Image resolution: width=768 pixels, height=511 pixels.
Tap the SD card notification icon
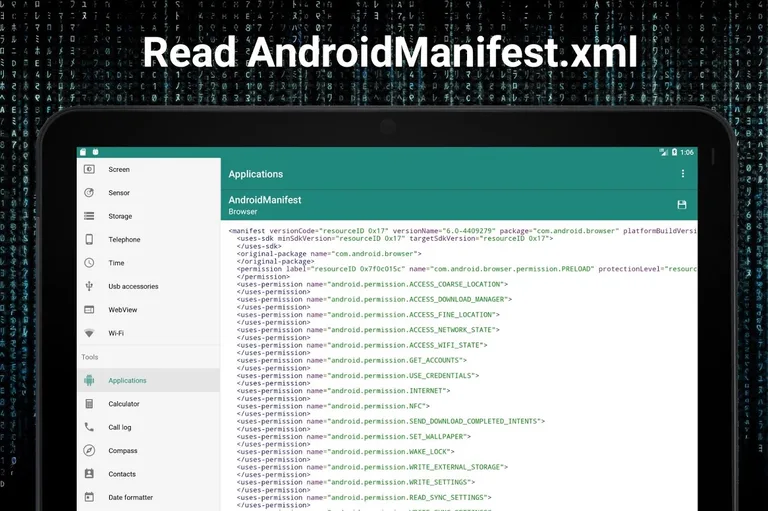click(83, 152)
